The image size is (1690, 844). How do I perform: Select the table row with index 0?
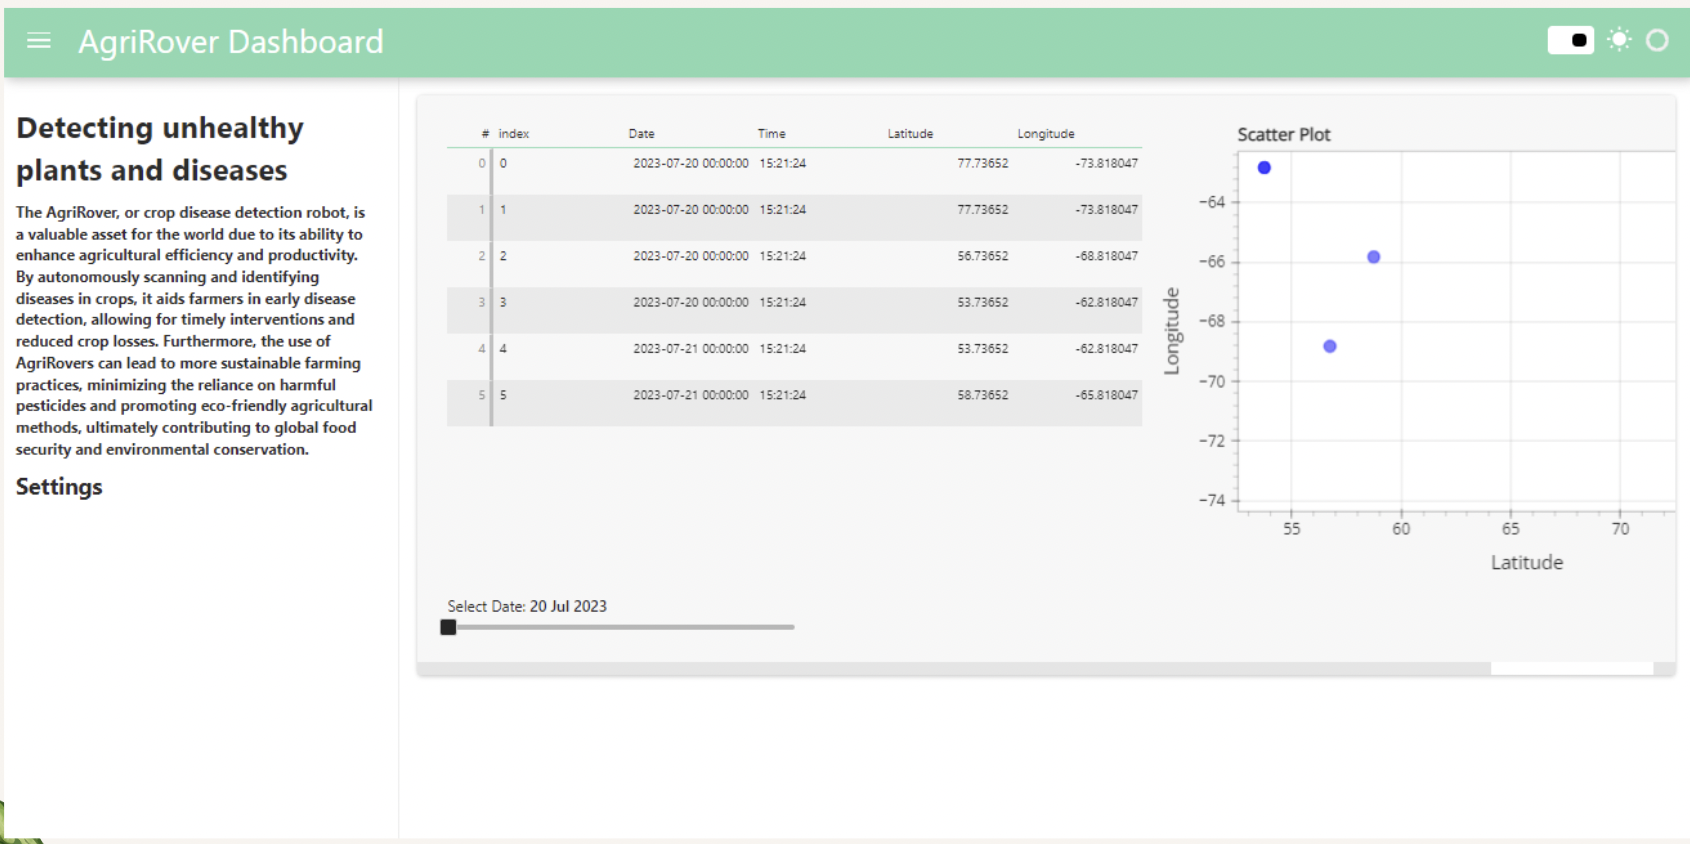(x=800, y=164)
